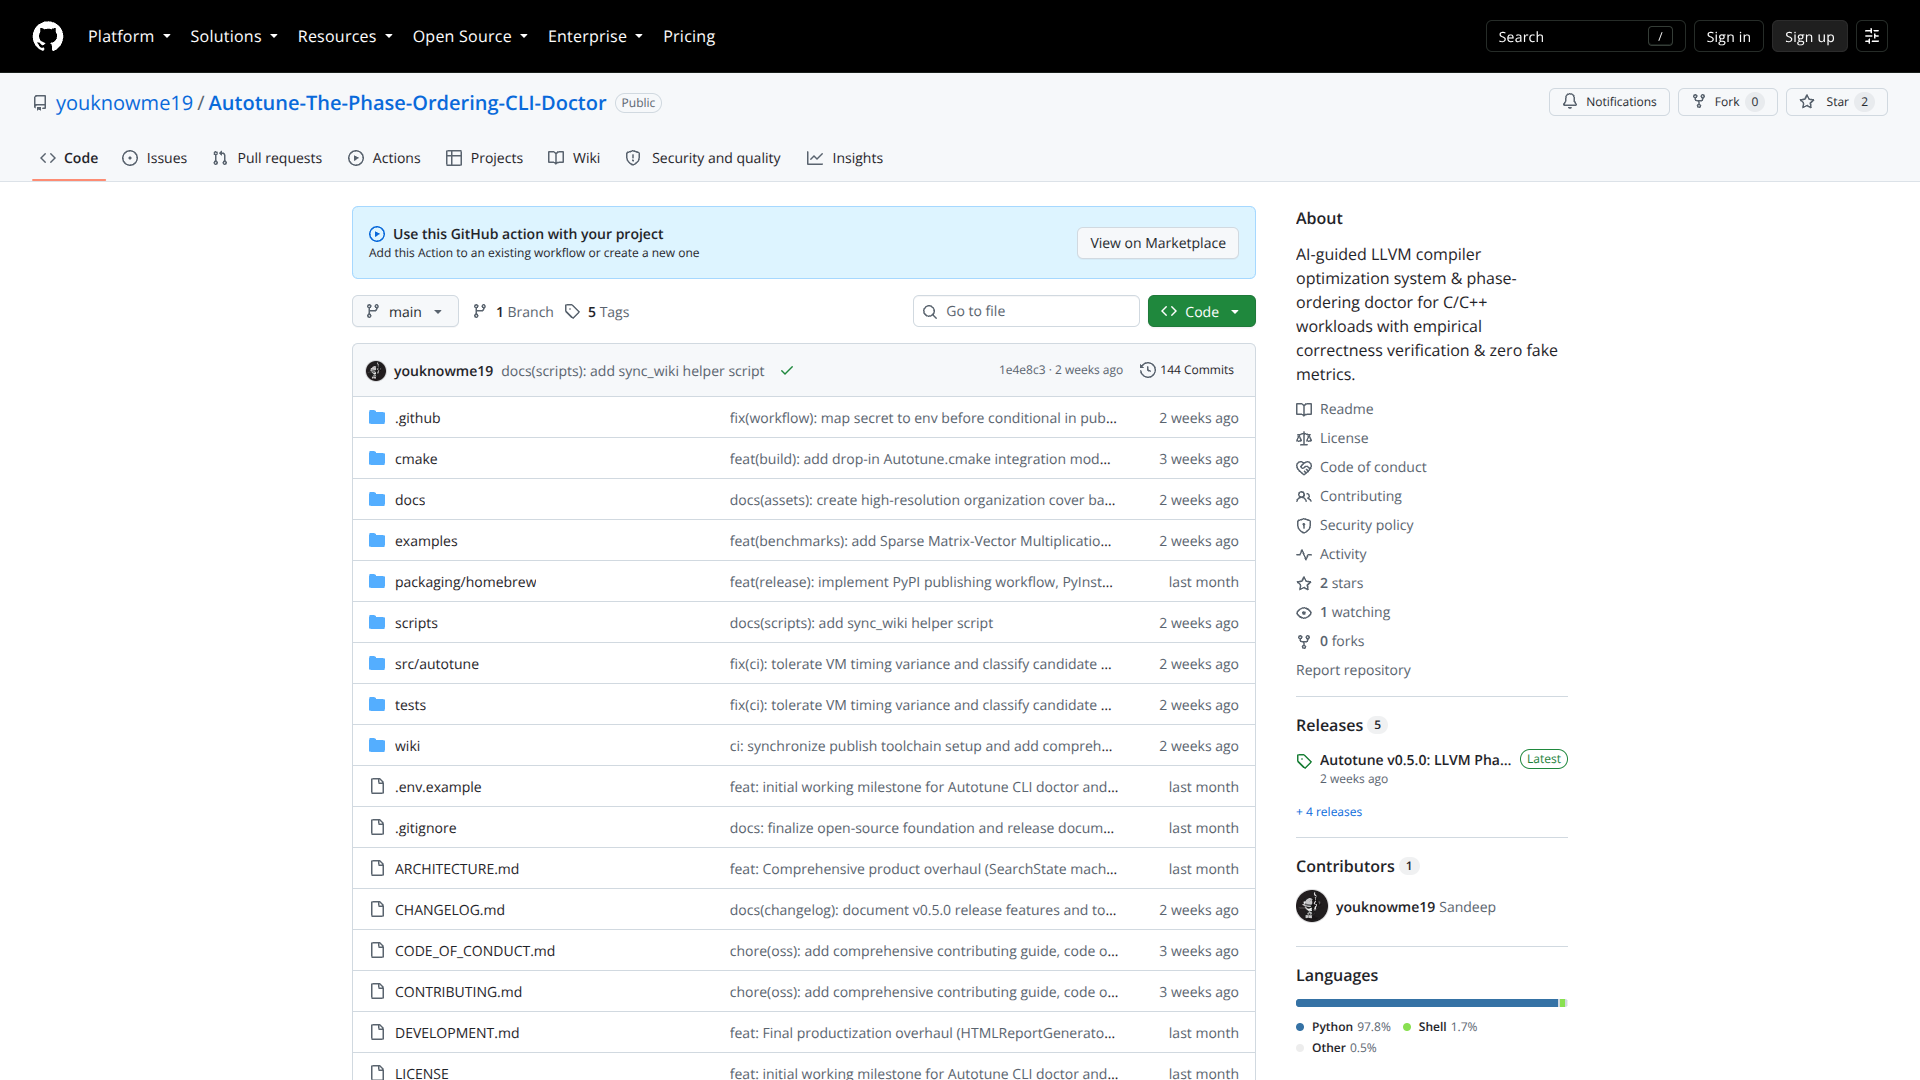This screenshot has width=1920, height=1080.
Task: Open the Notifications bell button
Action: click(1609, 102)
